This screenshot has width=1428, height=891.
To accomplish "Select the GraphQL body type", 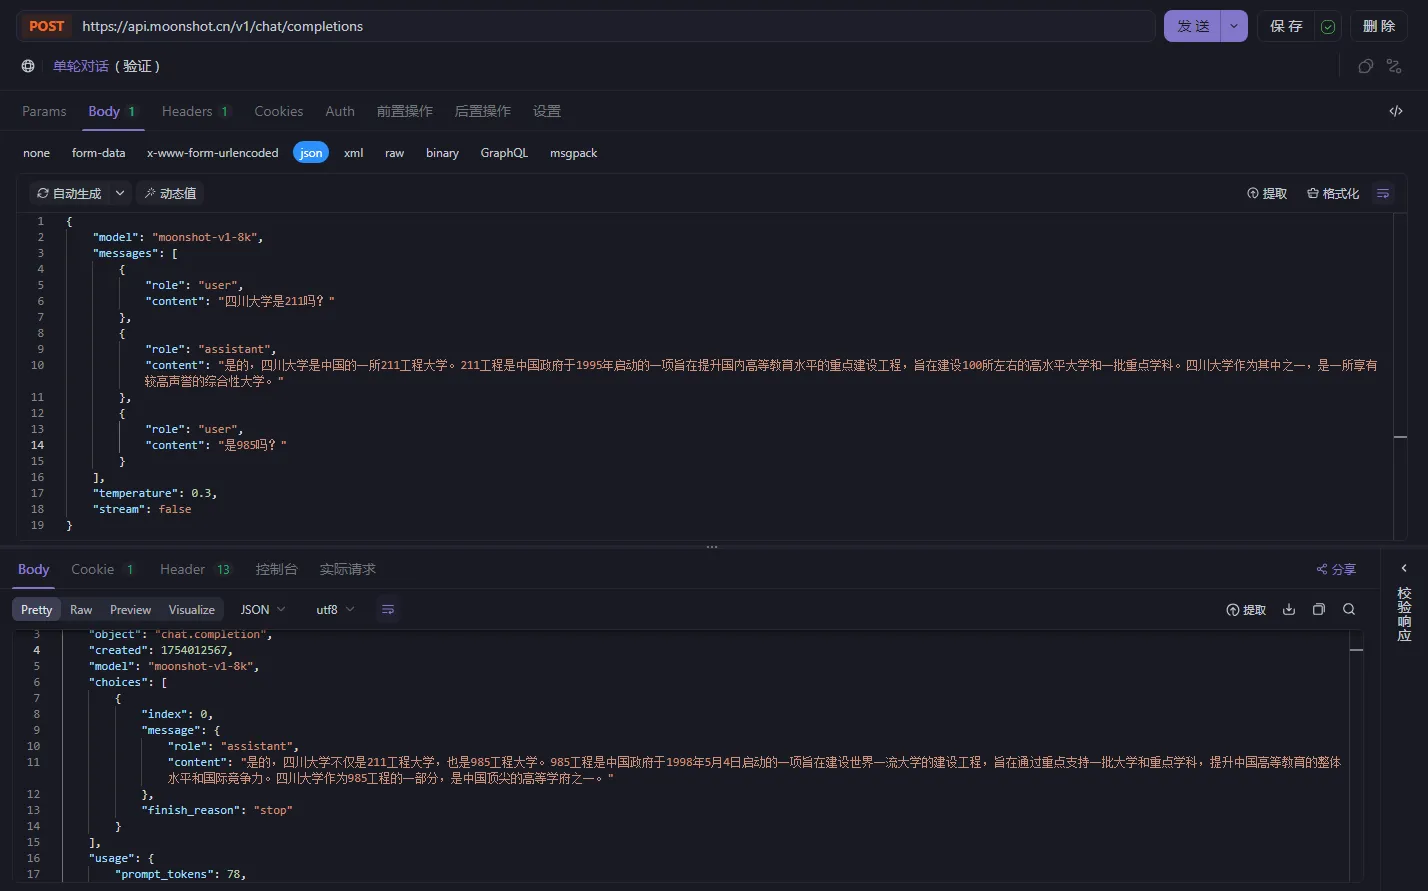I will (504, 153).
